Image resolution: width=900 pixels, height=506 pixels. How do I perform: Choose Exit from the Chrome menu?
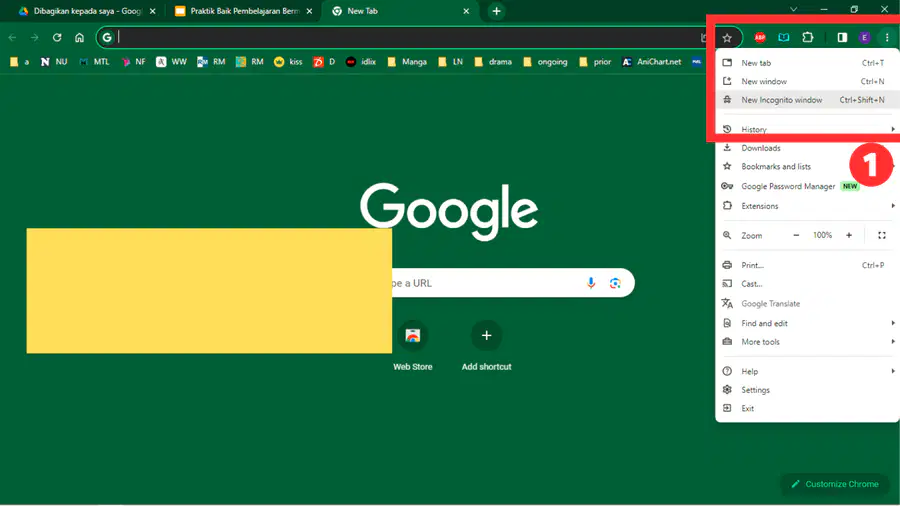(x=808, y=408)
